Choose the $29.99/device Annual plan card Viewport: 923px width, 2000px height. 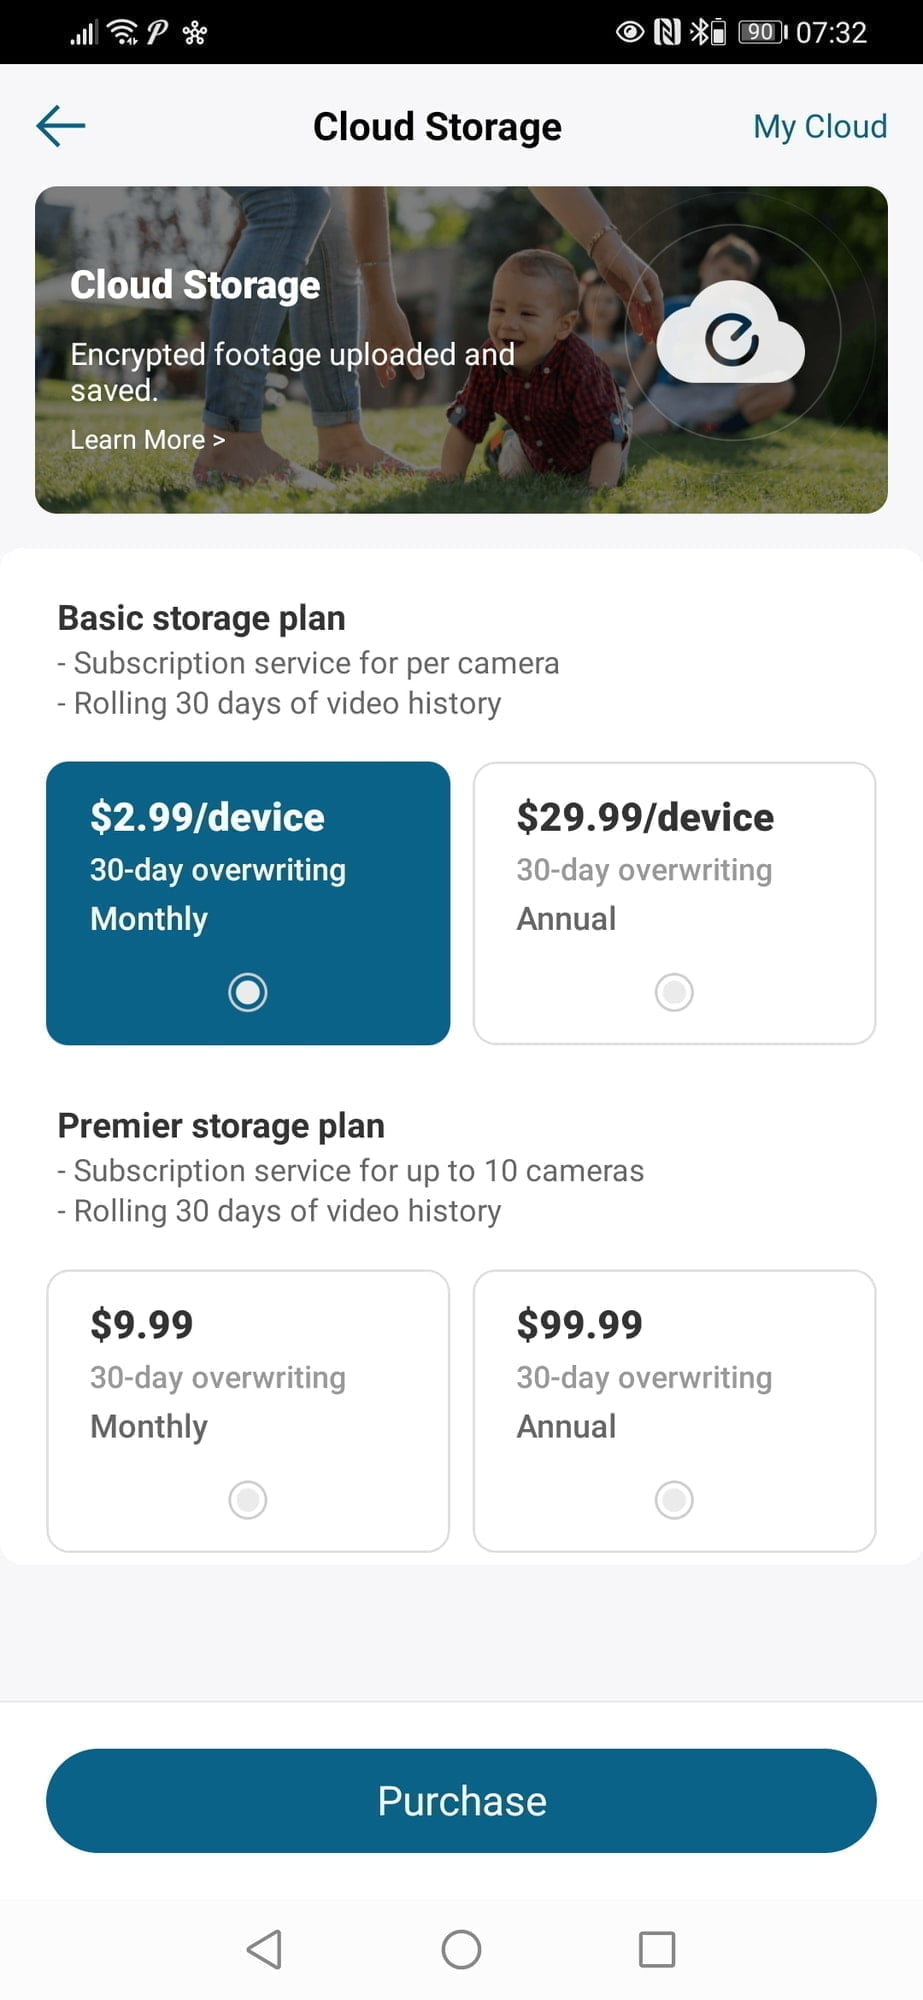click(x=674, y=880)
